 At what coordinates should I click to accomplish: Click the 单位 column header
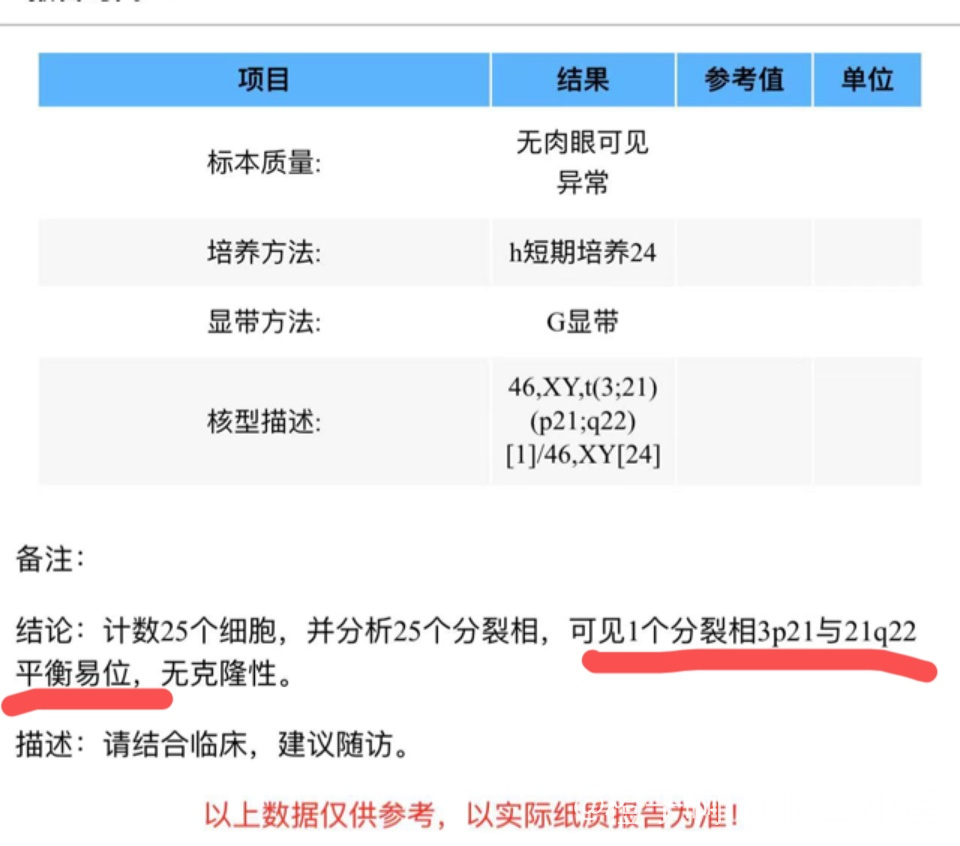(867, 80)
